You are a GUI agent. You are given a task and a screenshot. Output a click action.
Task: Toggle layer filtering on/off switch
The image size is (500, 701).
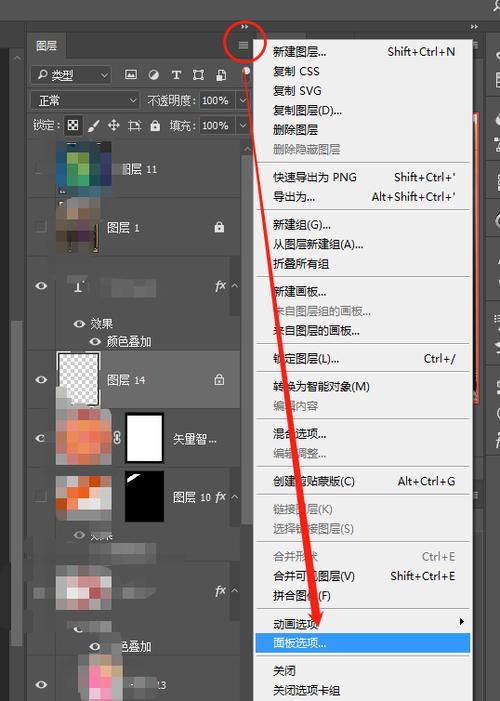tap(246, 72)
